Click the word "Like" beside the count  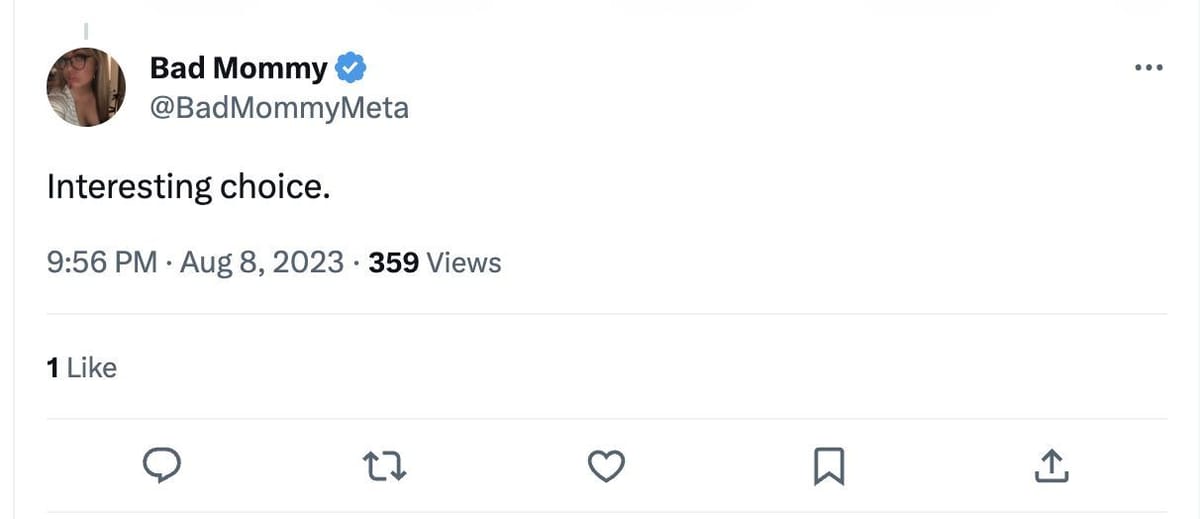pos(92,368)
